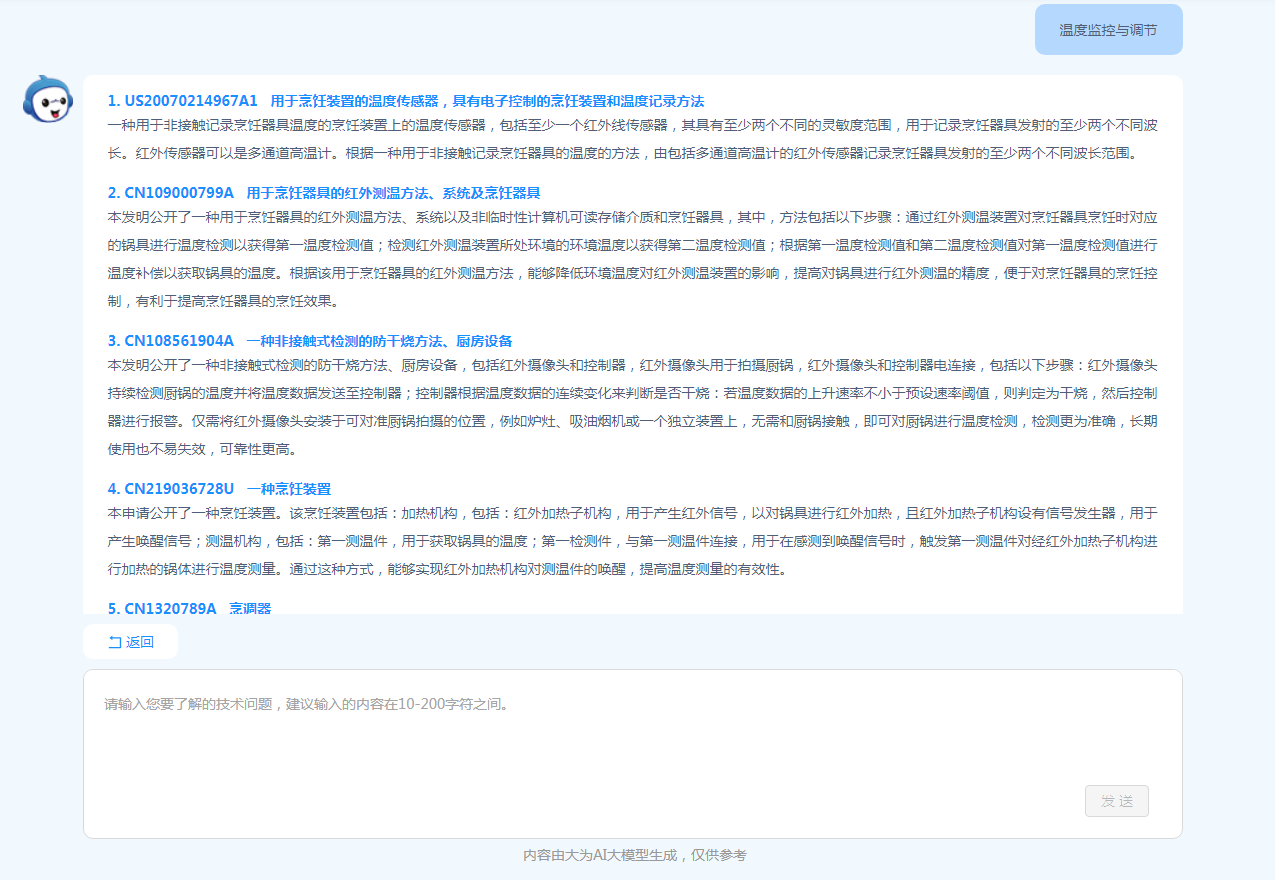Click the 内容由大为AI大模型生成 disclaimer text
This screenshot has width=1275, height=880.
click(x=635, y=855)
